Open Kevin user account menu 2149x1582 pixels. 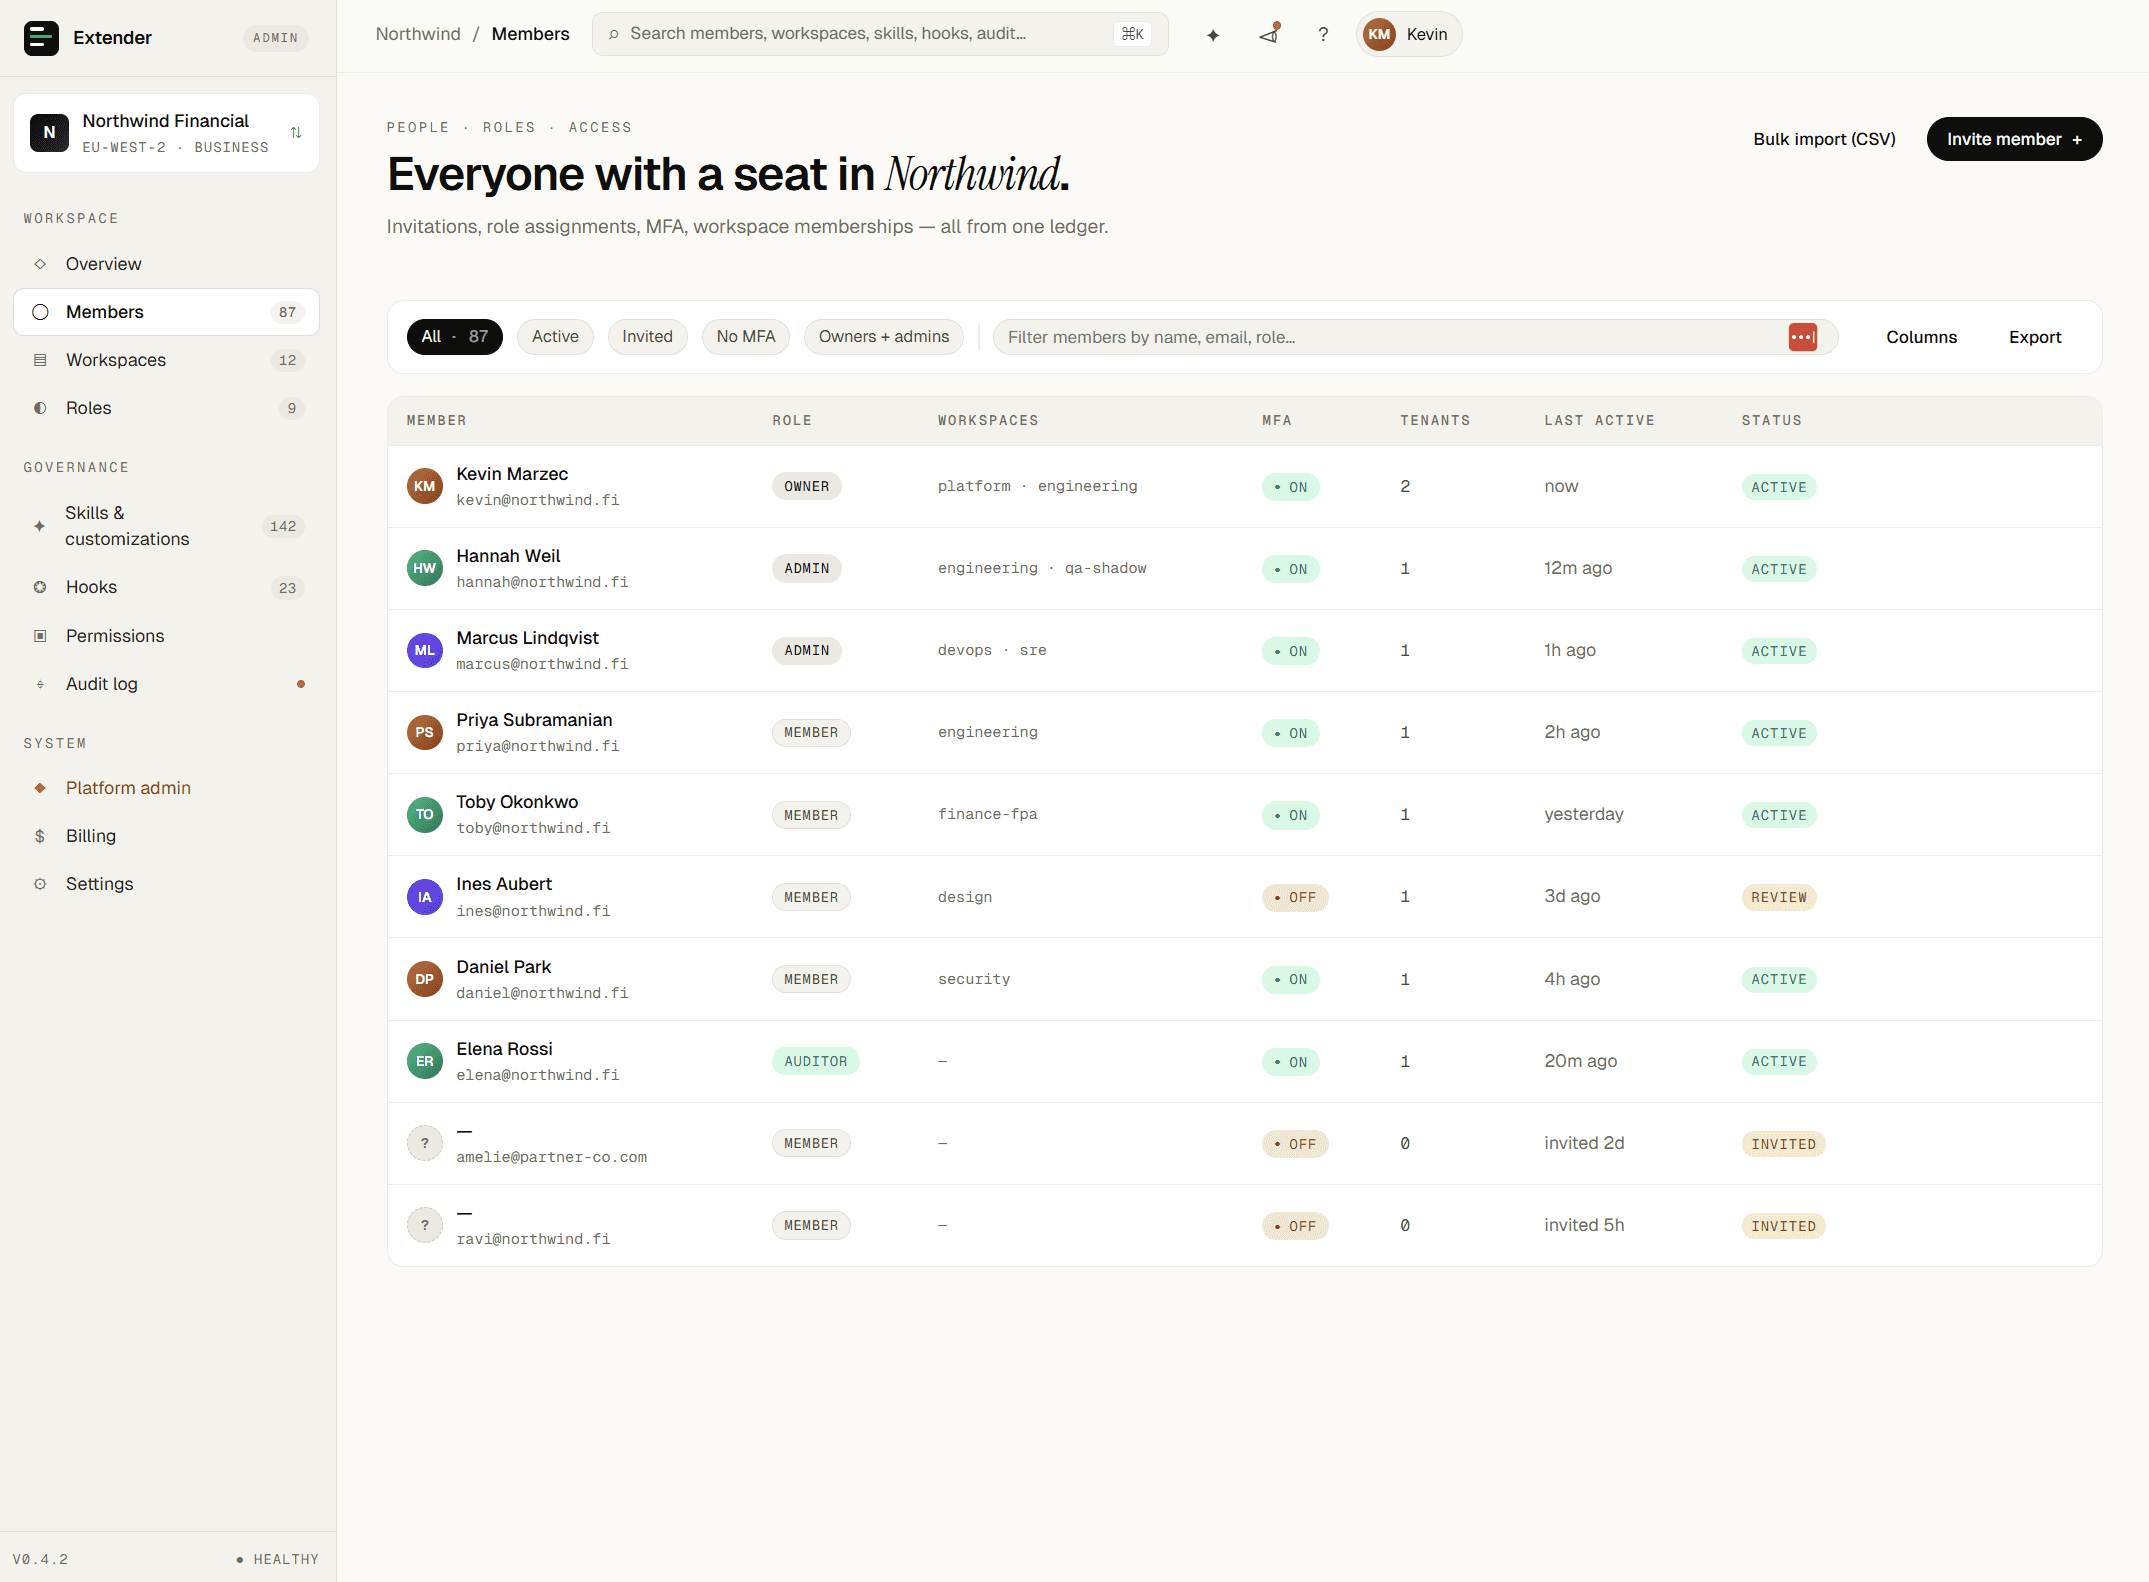(1409, 34)
